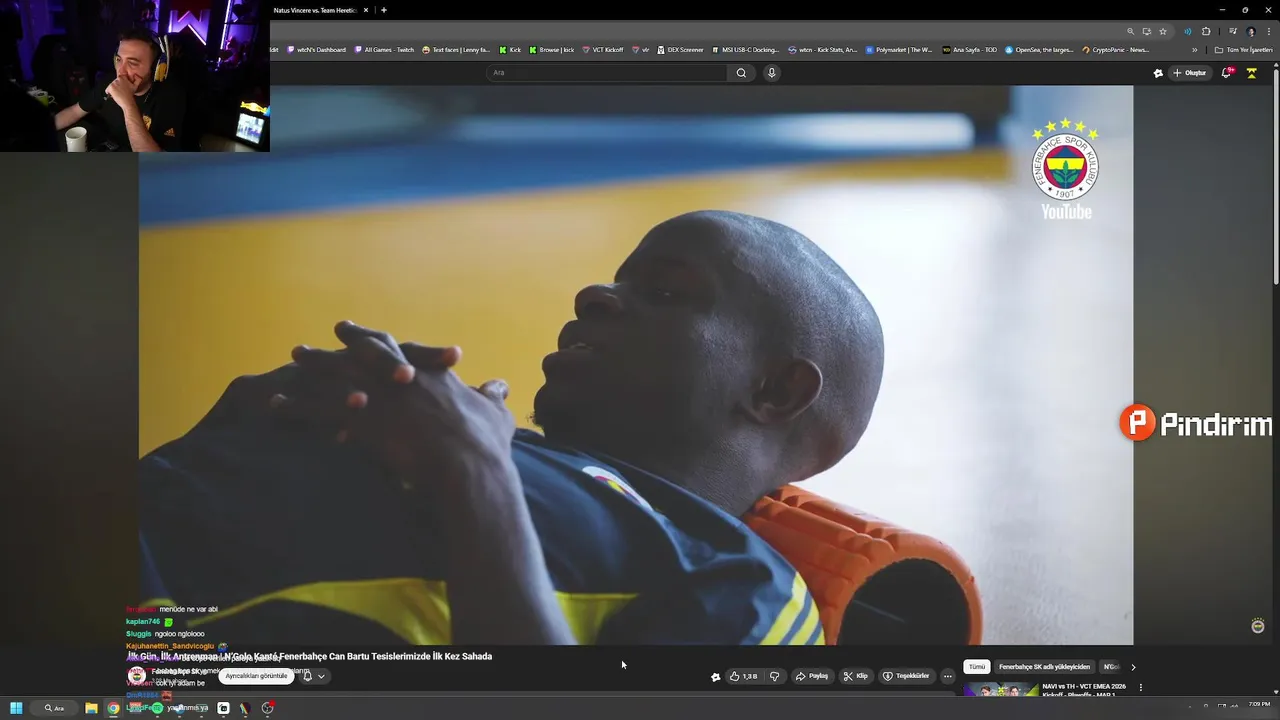The height and width of the screenshot is (720, 1280).
Task: Open the 'Kick' bookmark
Action: [x=510, y=49]
